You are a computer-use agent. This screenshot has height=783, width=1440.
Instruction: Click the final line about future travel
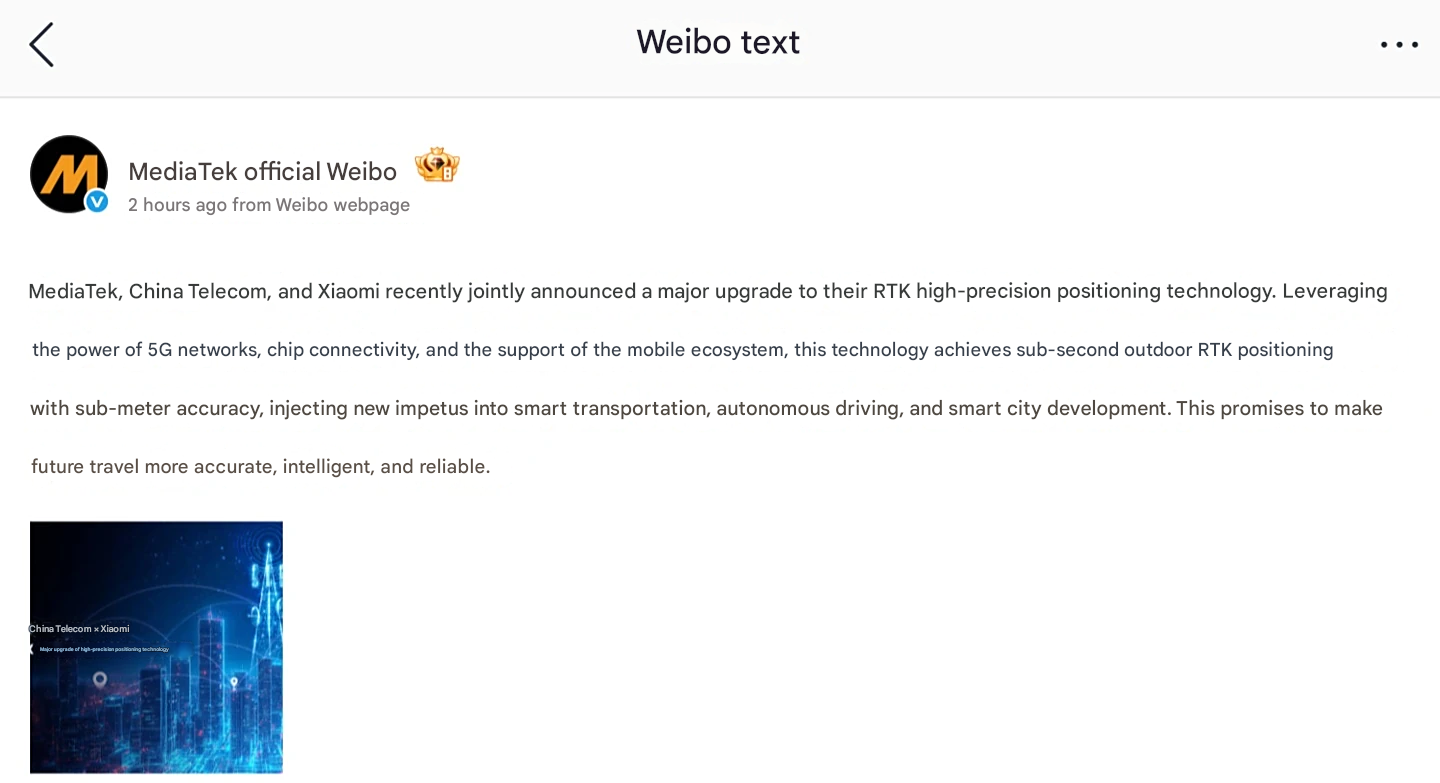(260, 466)
